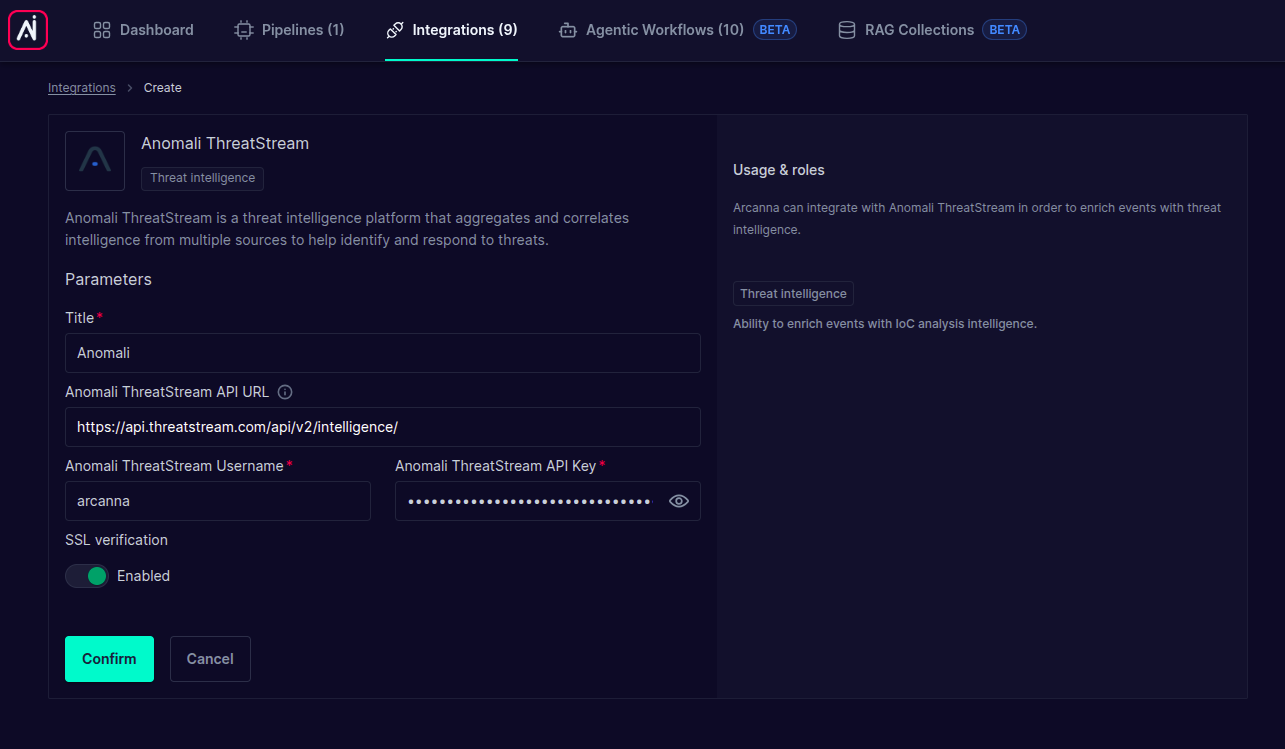Click Threat intelligence role tag in Usage panel
Viewport: 1285px width, 749px height.
[x=793, y=294]
